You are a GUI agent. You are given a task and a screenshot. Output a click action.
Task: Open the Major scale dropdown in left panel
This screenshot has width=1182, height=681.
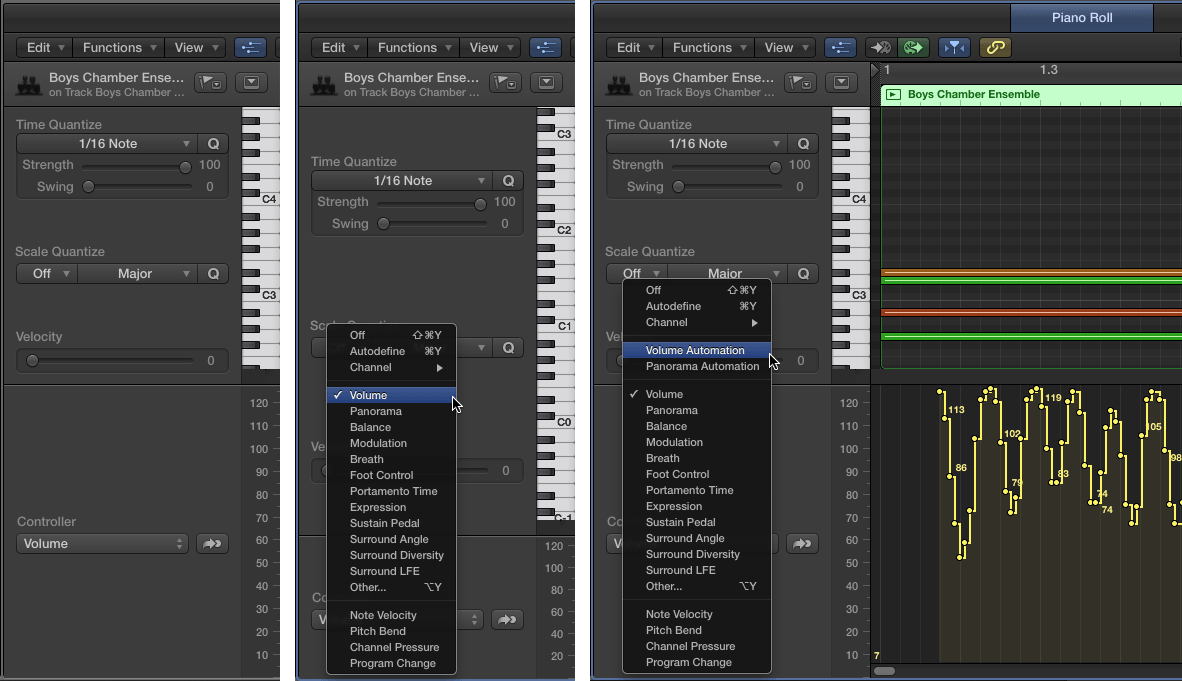[x=138, y=273]
